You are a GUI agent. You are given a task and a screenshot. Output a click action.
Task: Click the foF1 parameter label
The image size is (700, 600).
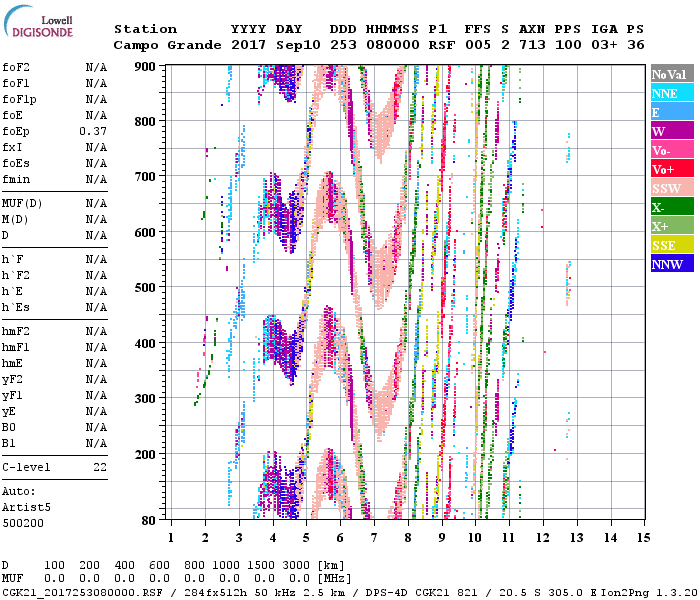pos(16,83)
